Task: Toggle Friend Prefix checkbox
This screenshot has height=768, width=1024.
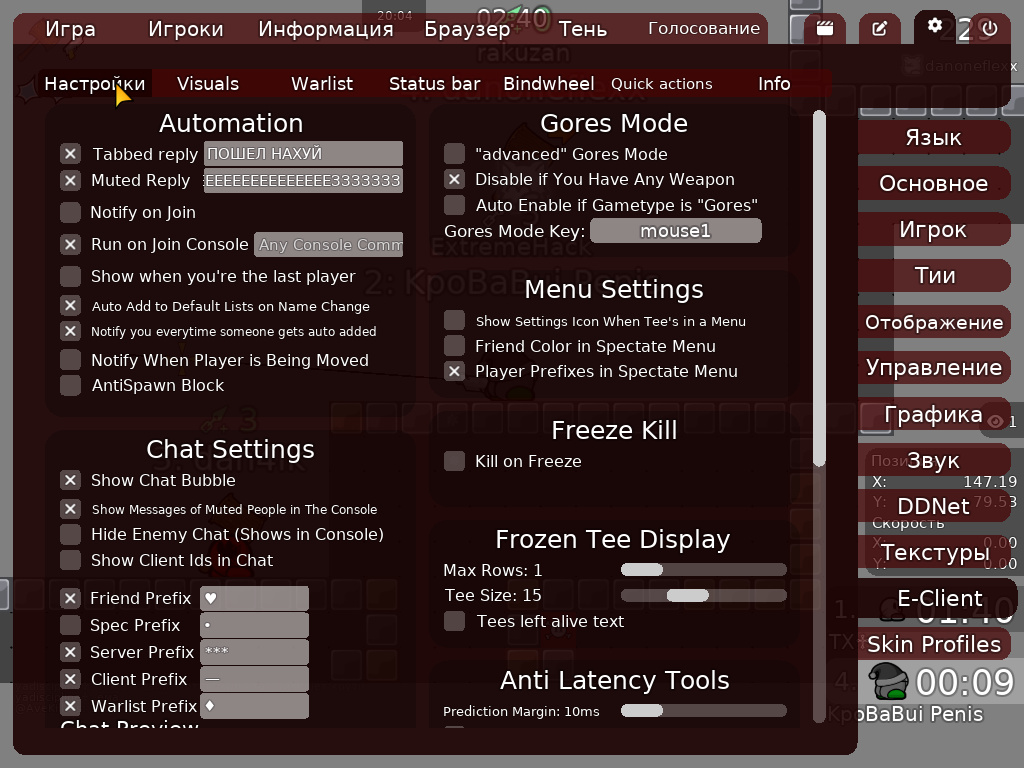Action: click(x=71, y=598)
